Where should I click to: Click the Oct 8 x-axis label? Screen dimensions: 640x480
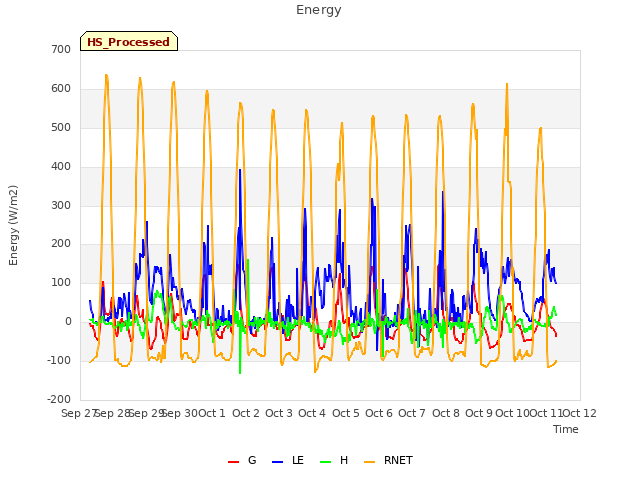click(x=446, y=413)
